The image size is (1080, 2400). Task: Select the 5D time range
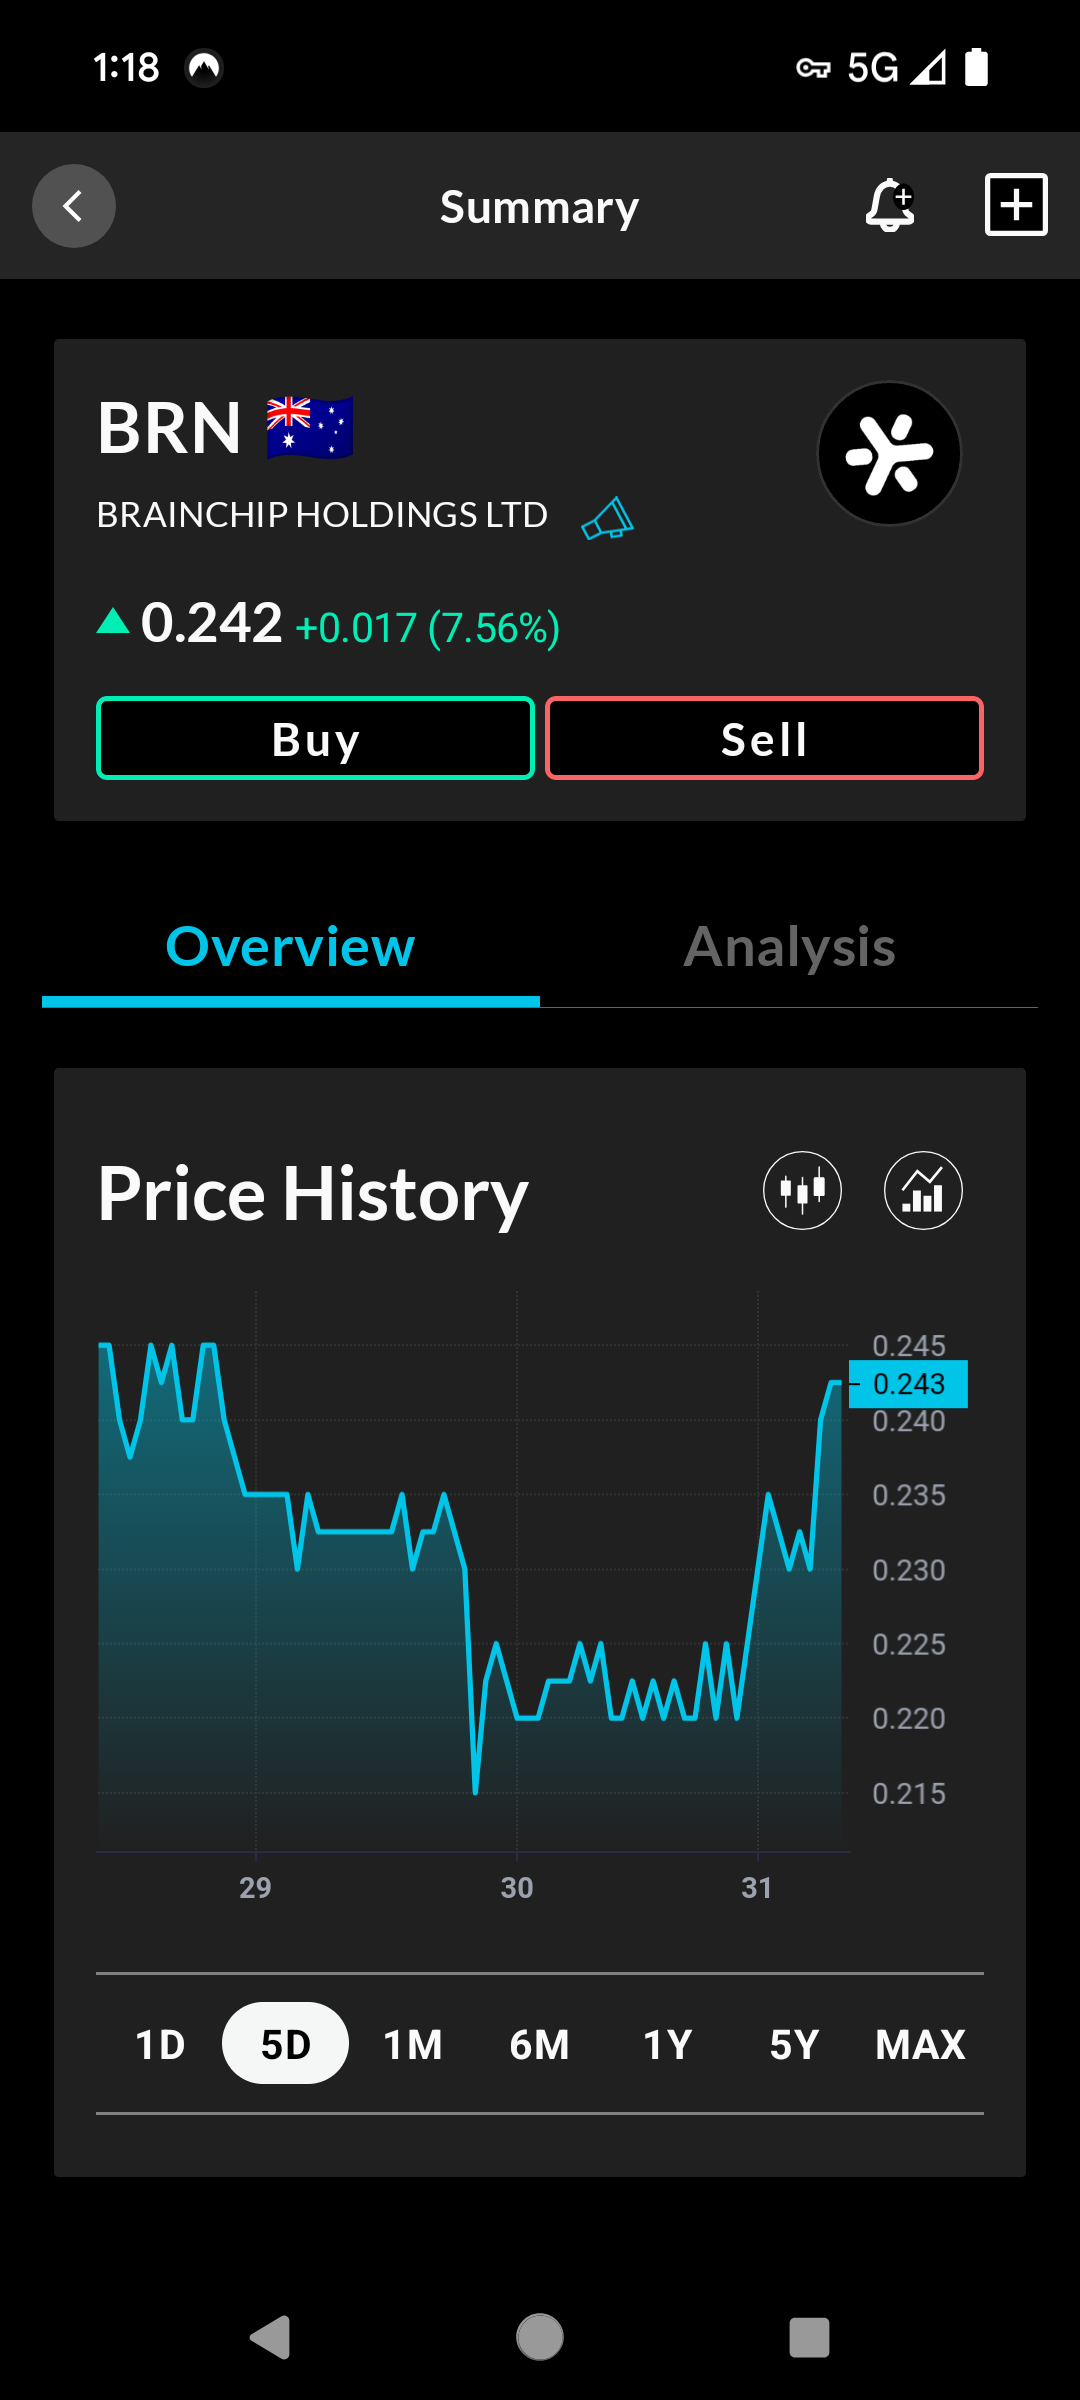[285, 2043]
